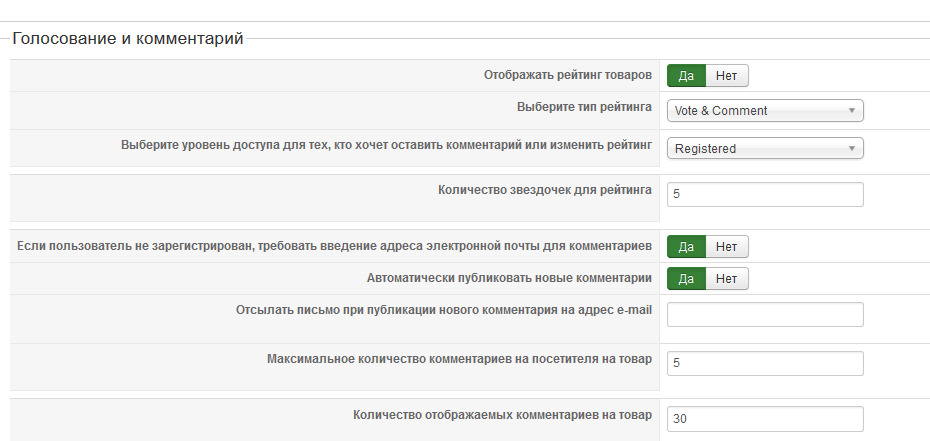
Task: Select Нет for auto-publishing new comments
Action: click(x=727, y=278)
